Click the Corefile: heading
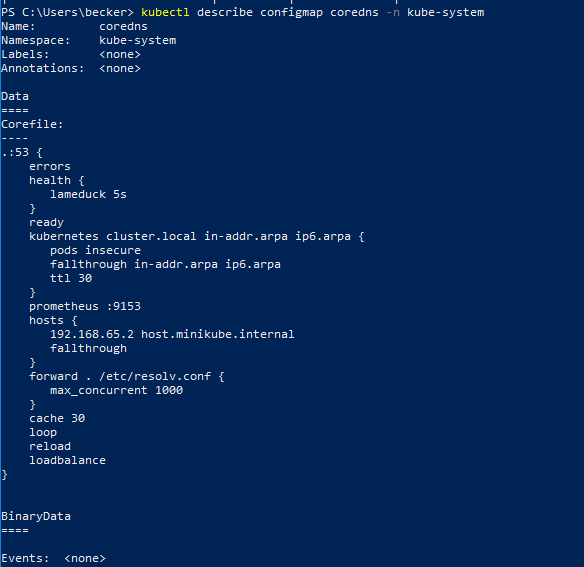 [x=32, y=124]
